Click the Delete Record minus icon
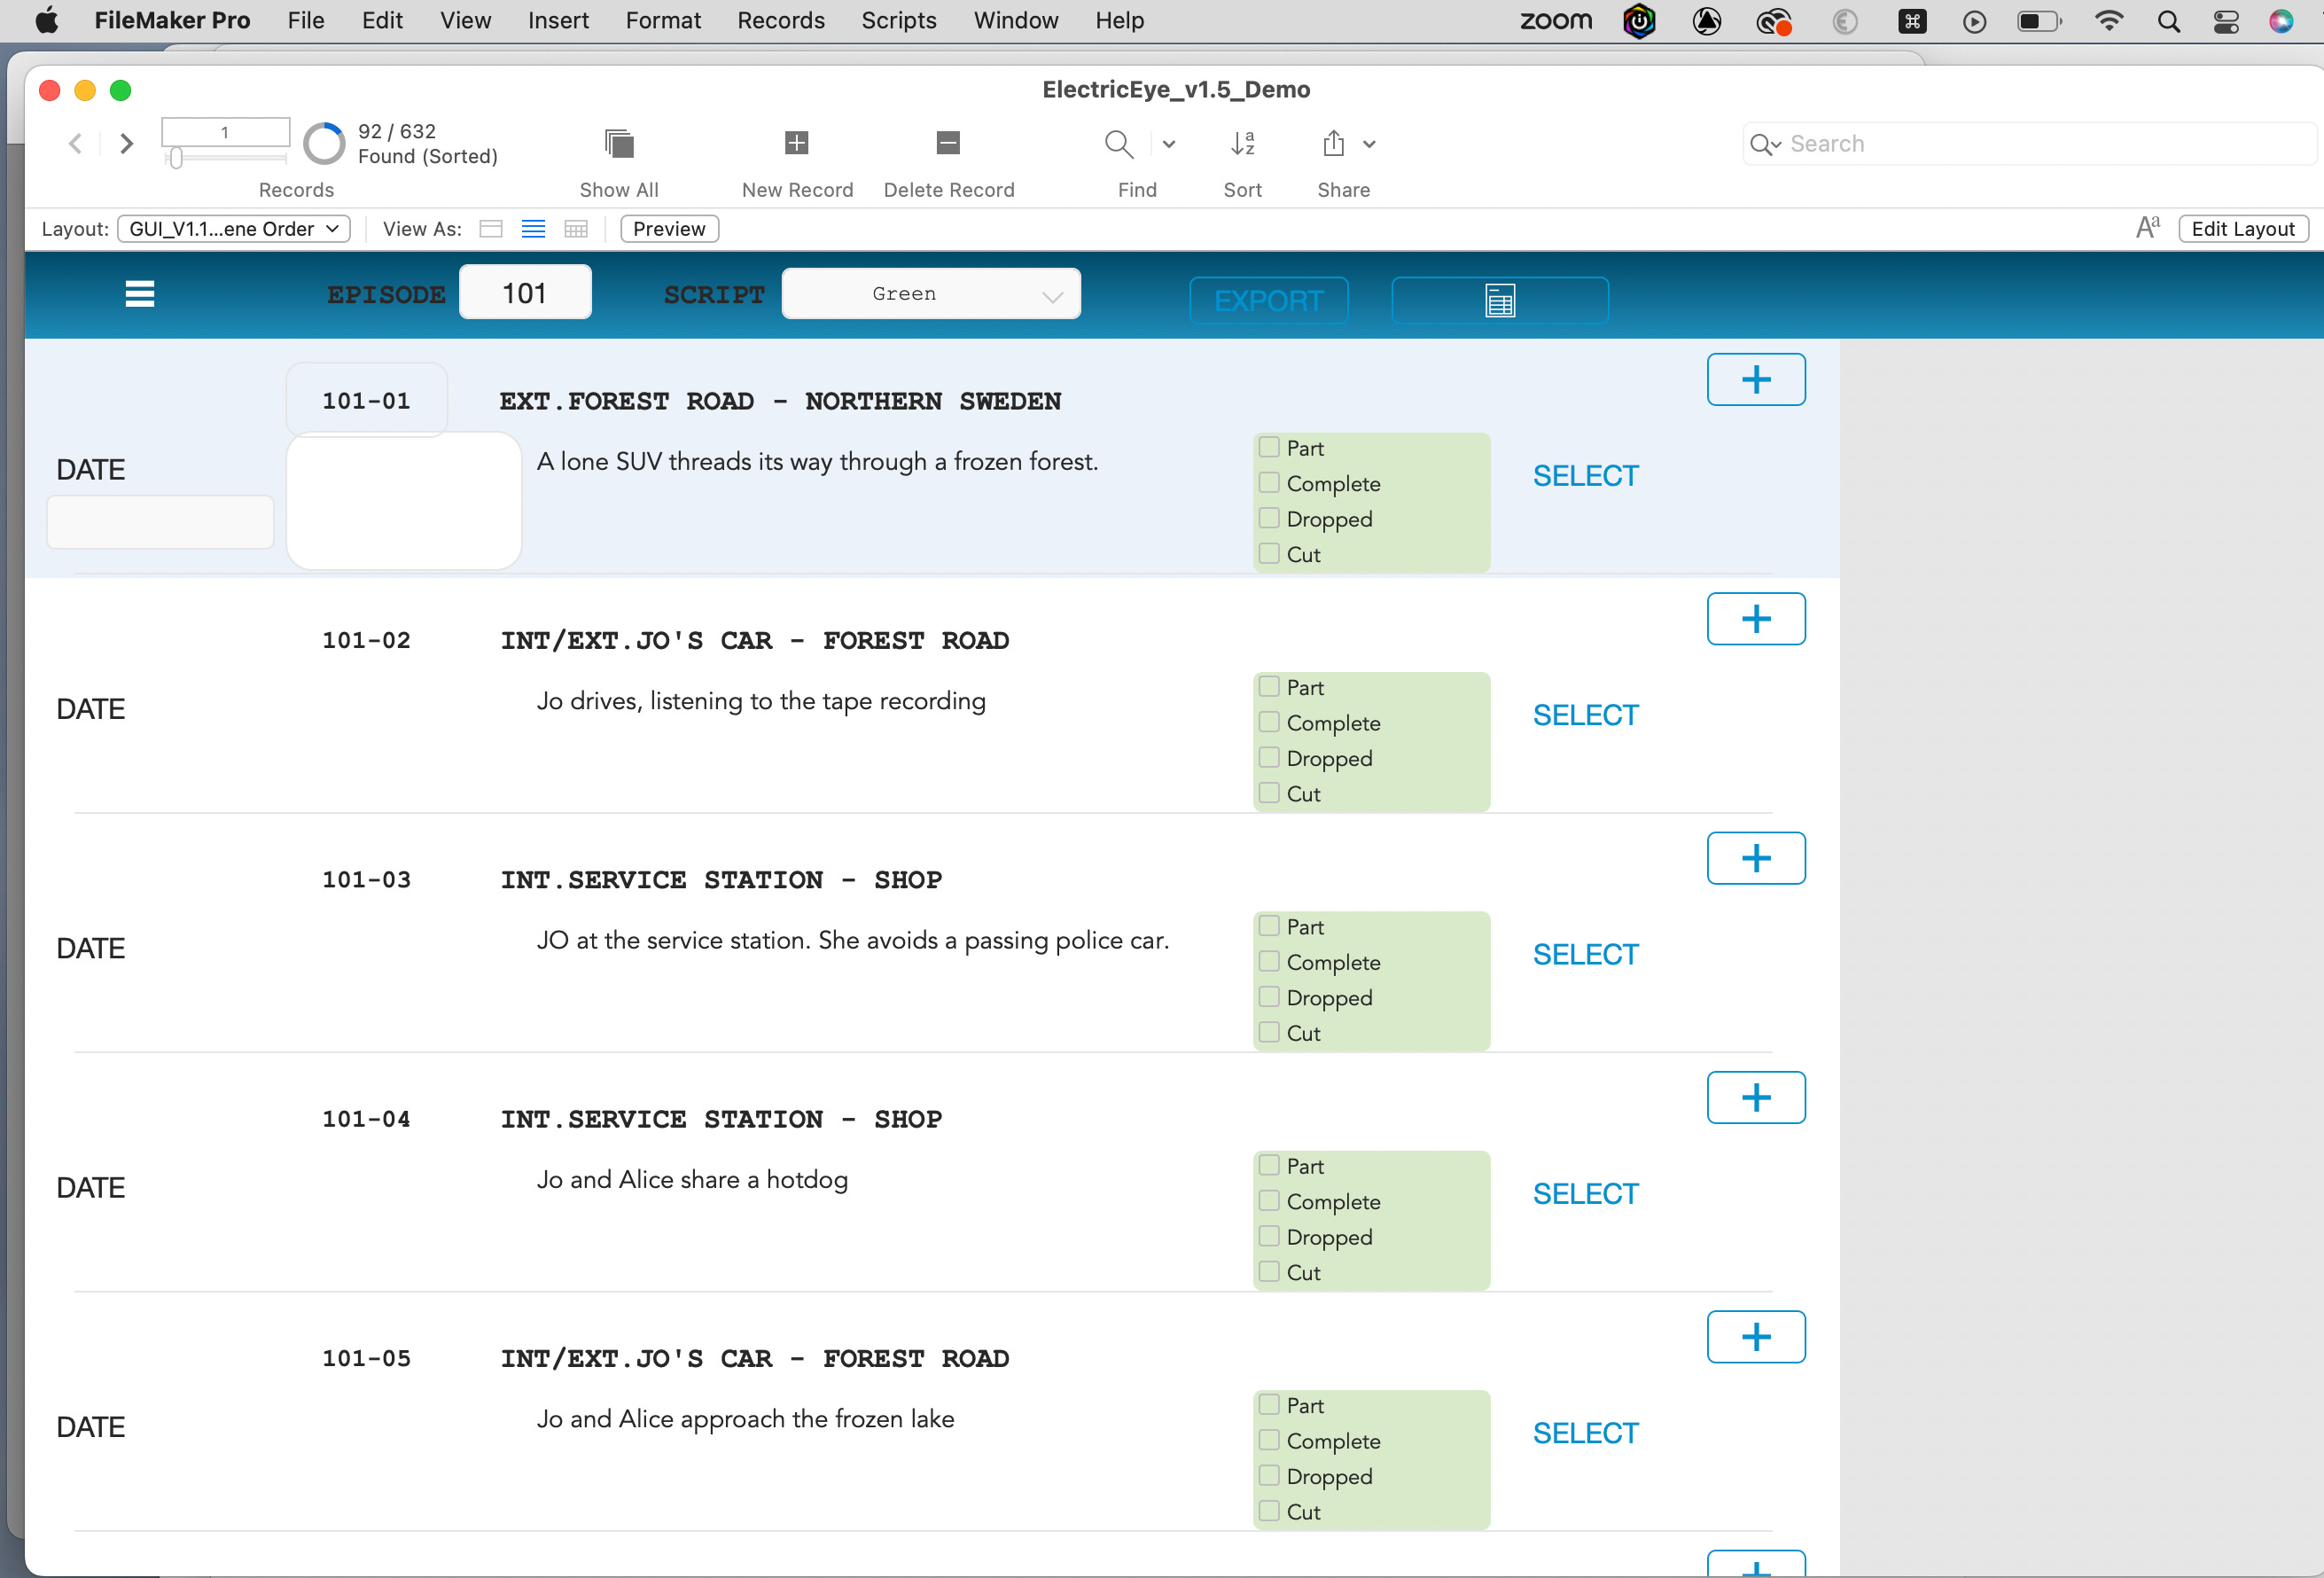The image size is (2324, 1578). click(x=948, y=144)
